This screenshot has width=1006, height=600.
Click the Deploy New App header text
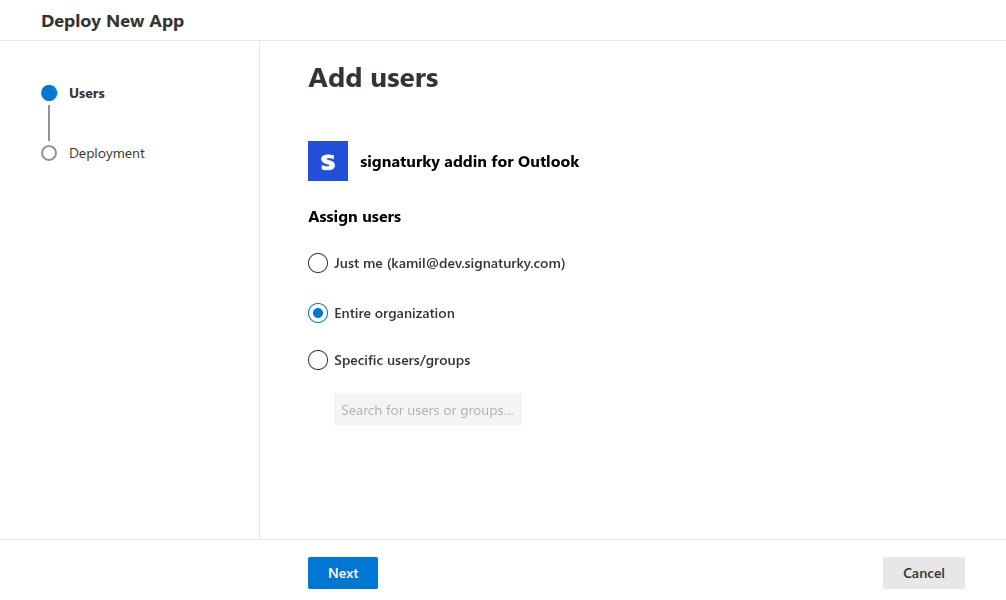coord(113,21)
